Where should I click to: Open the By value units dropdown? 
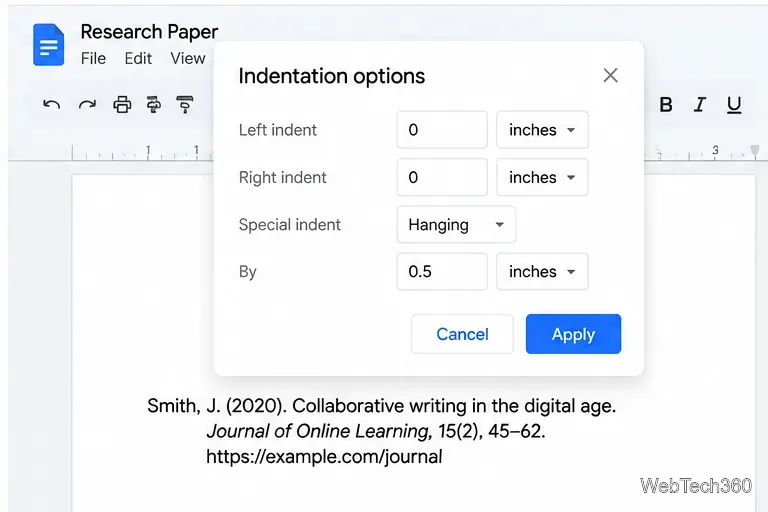[542, 271]
